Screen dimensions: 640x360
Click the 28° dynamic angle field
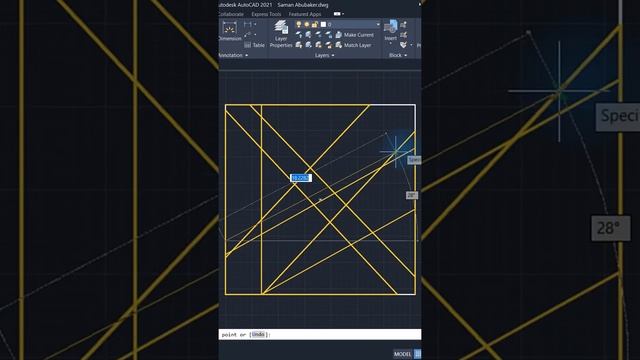click(x=412, y=196)
